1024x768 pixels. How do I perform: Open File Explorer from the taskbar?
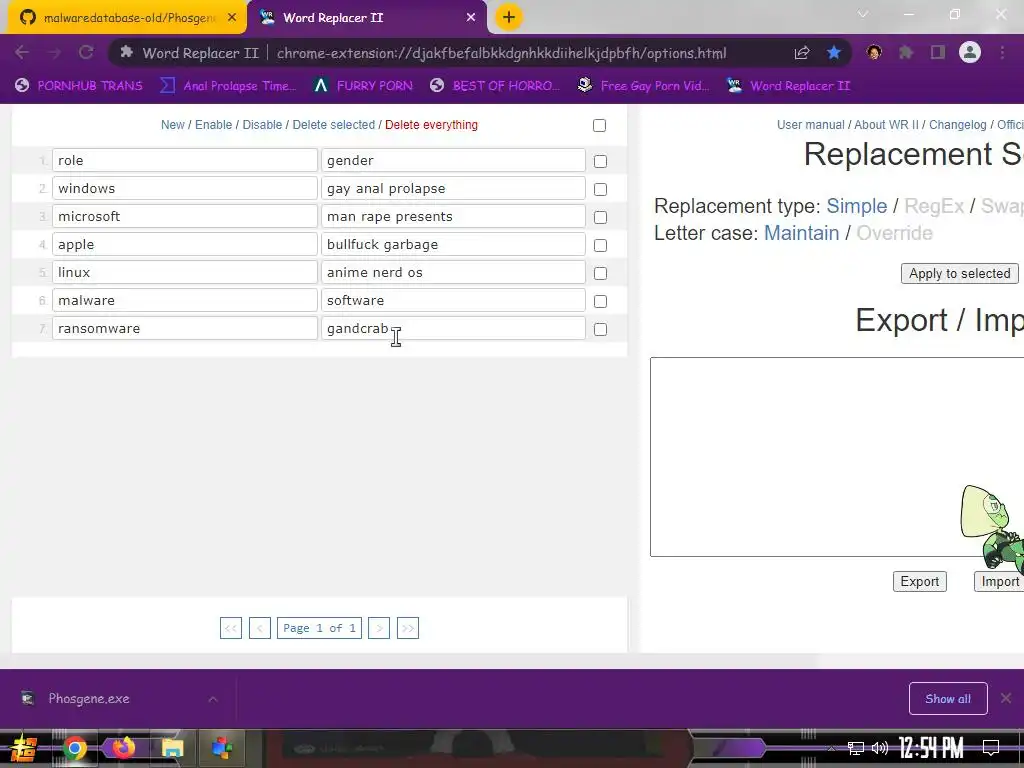click(172, 748)
